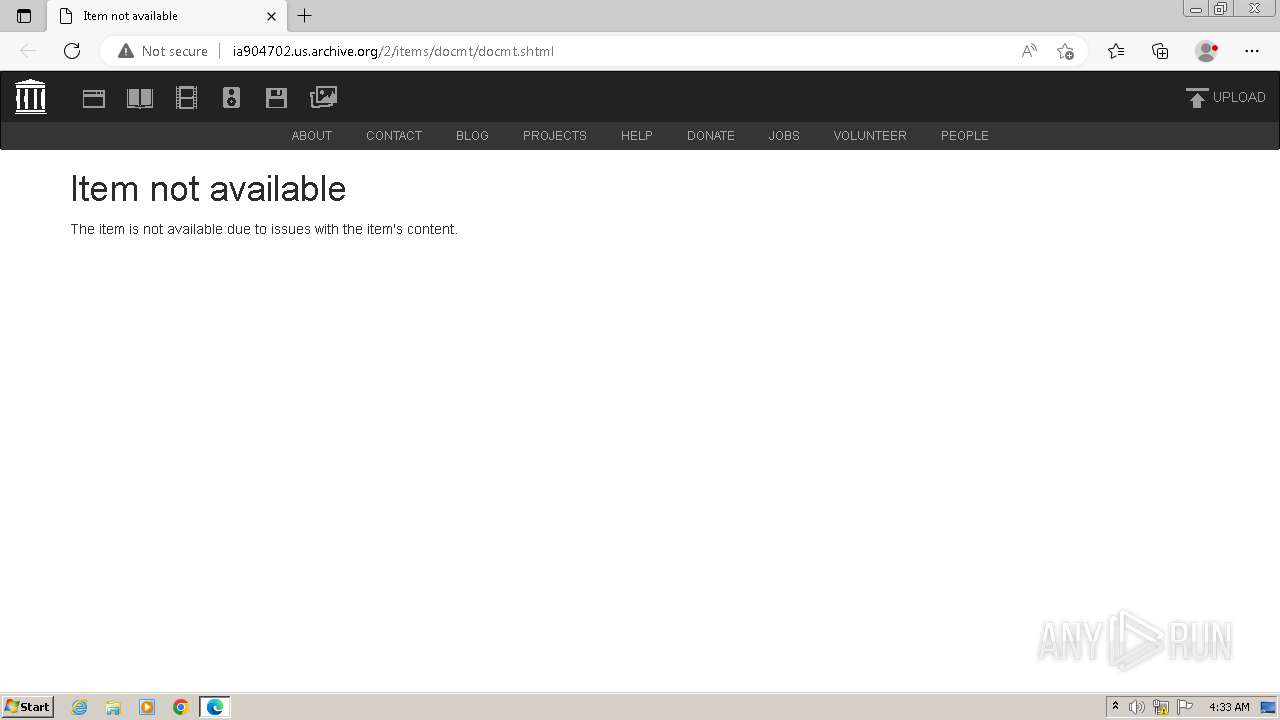
Task: Click the browser back arrow
Action: point(28,51)
